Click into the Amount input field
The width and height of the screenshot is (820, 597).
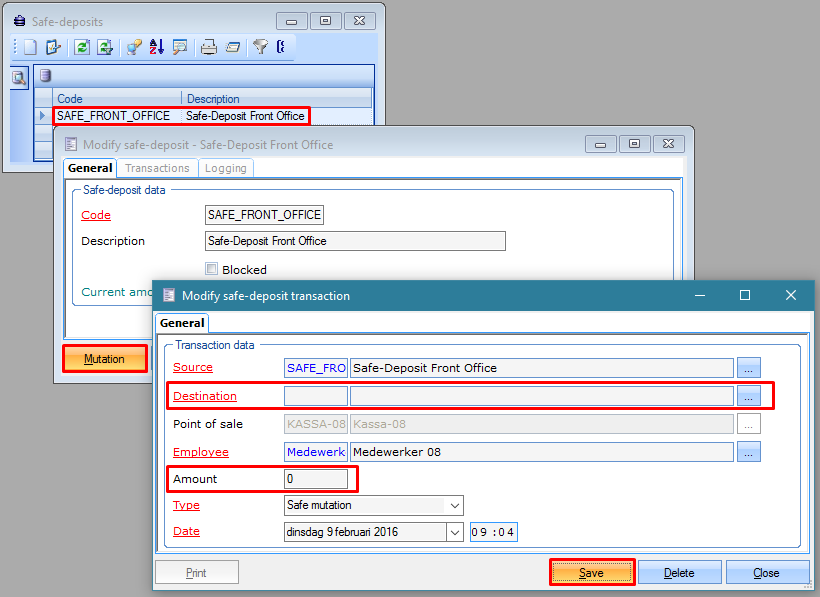(316, 480)
